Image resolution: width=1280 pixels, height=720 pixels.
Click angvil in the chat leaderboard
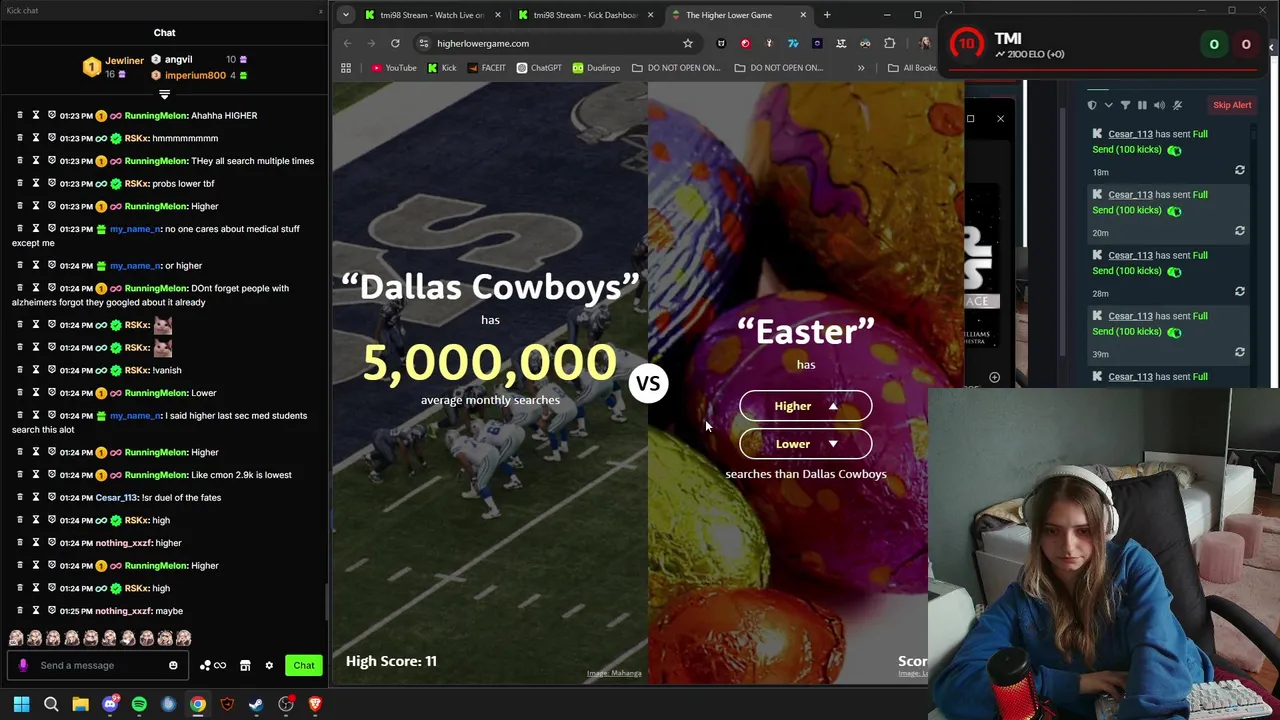(178, 60)
